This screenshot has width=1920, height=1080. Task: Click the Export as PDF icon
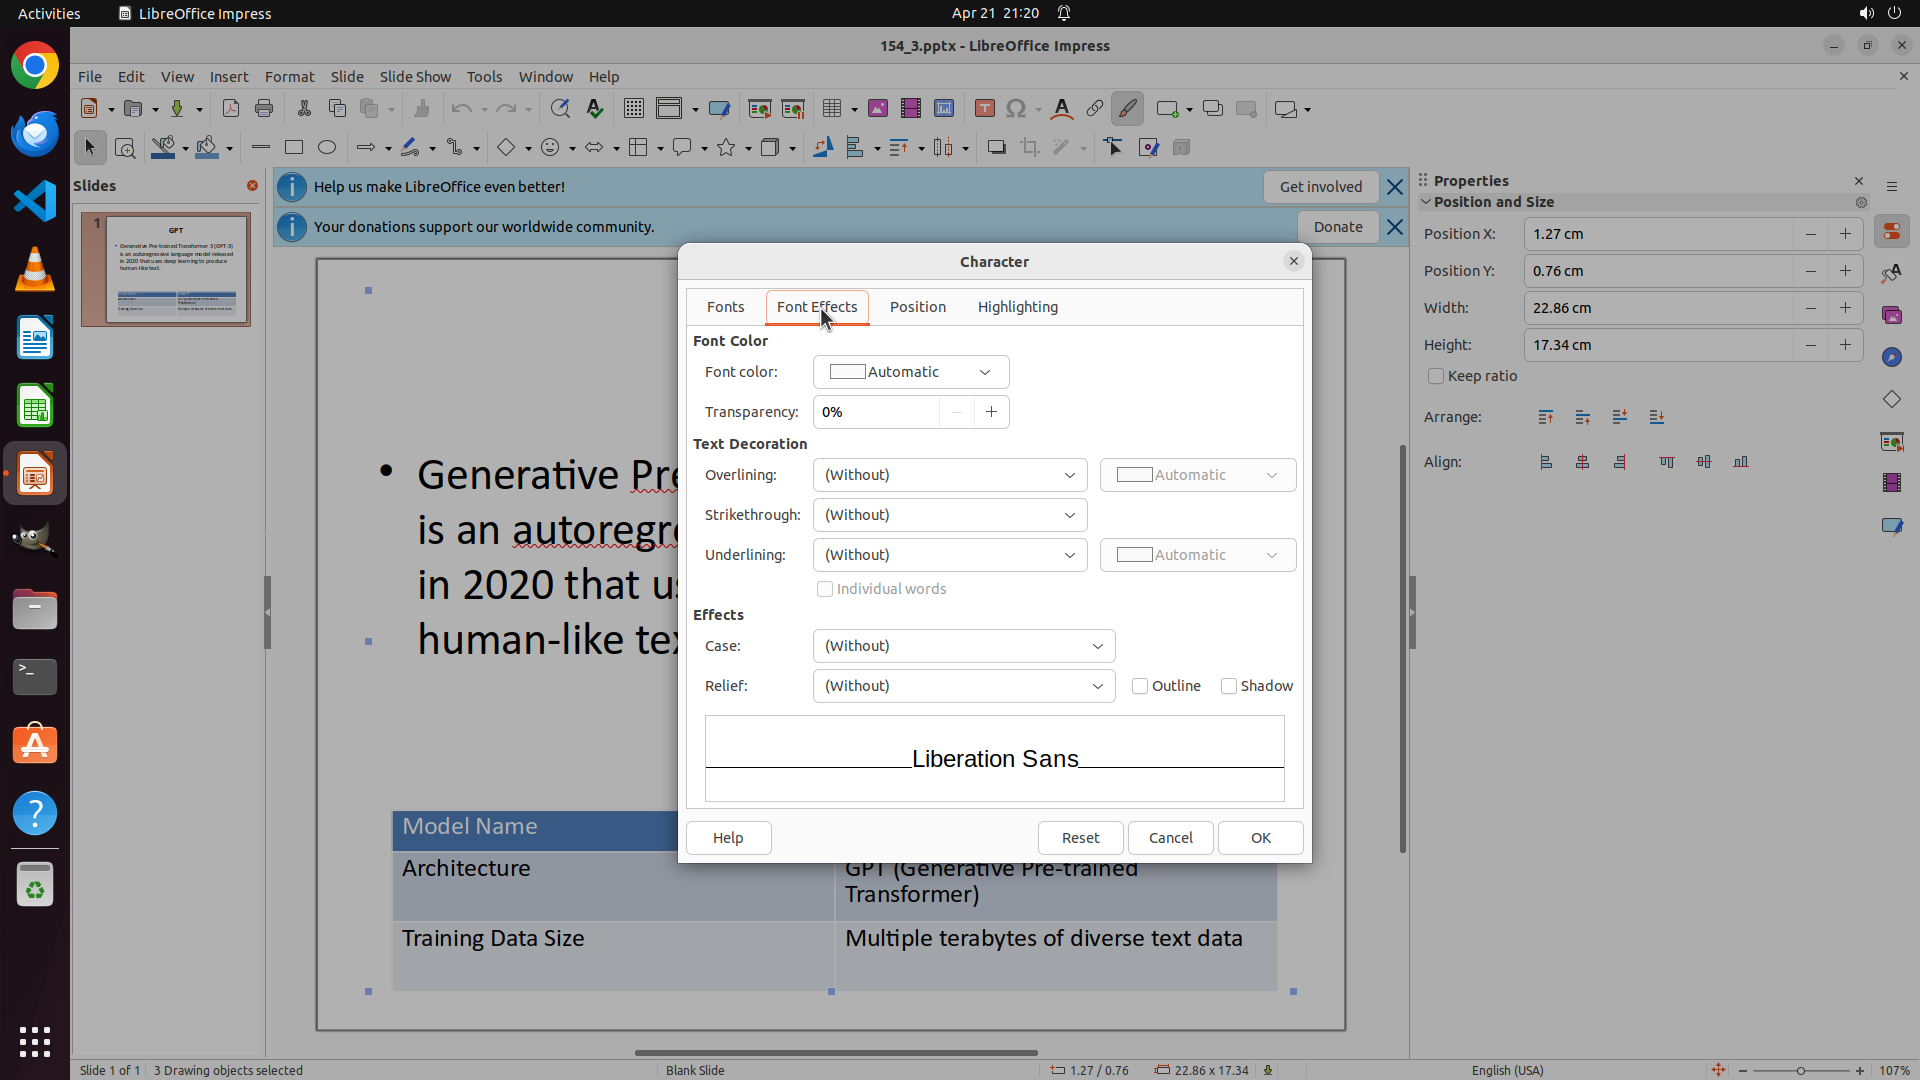pos(231,109)
